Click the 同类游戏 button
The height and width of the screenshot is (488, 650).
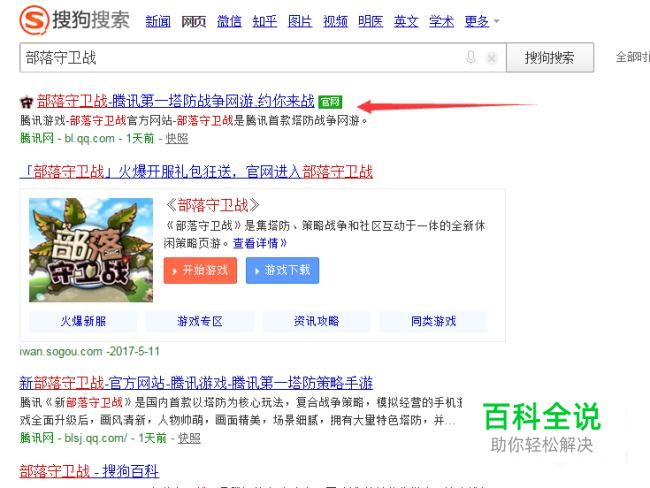[433, 321]
